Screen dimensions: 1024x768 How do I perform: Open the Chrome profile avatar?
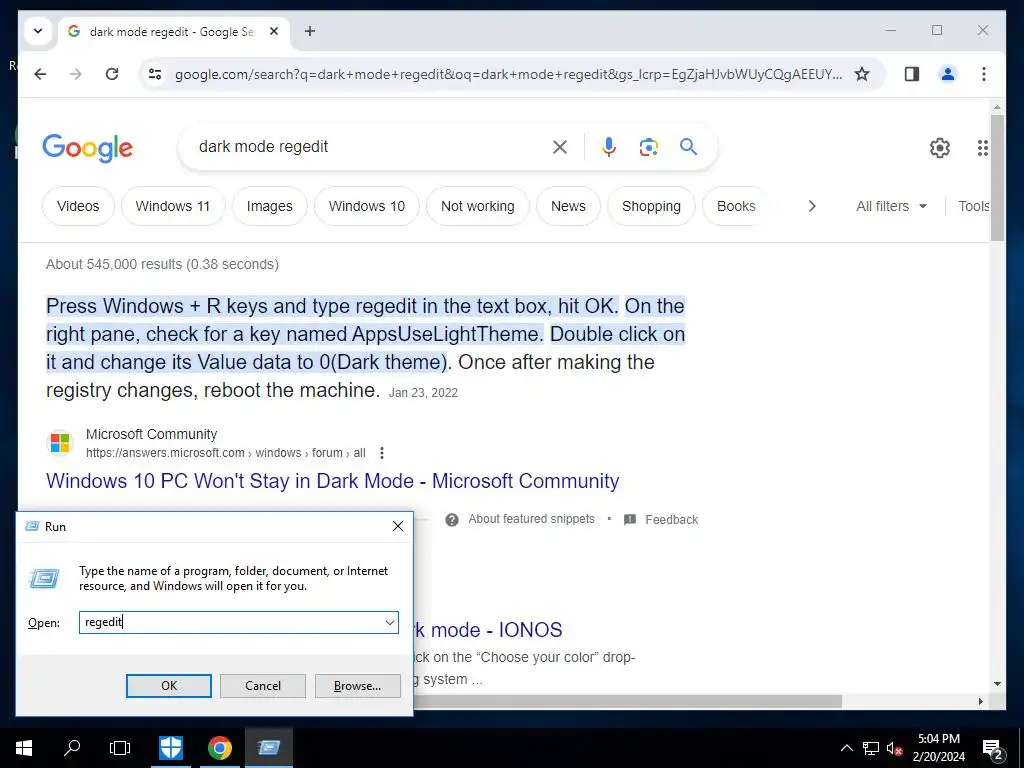948,74
